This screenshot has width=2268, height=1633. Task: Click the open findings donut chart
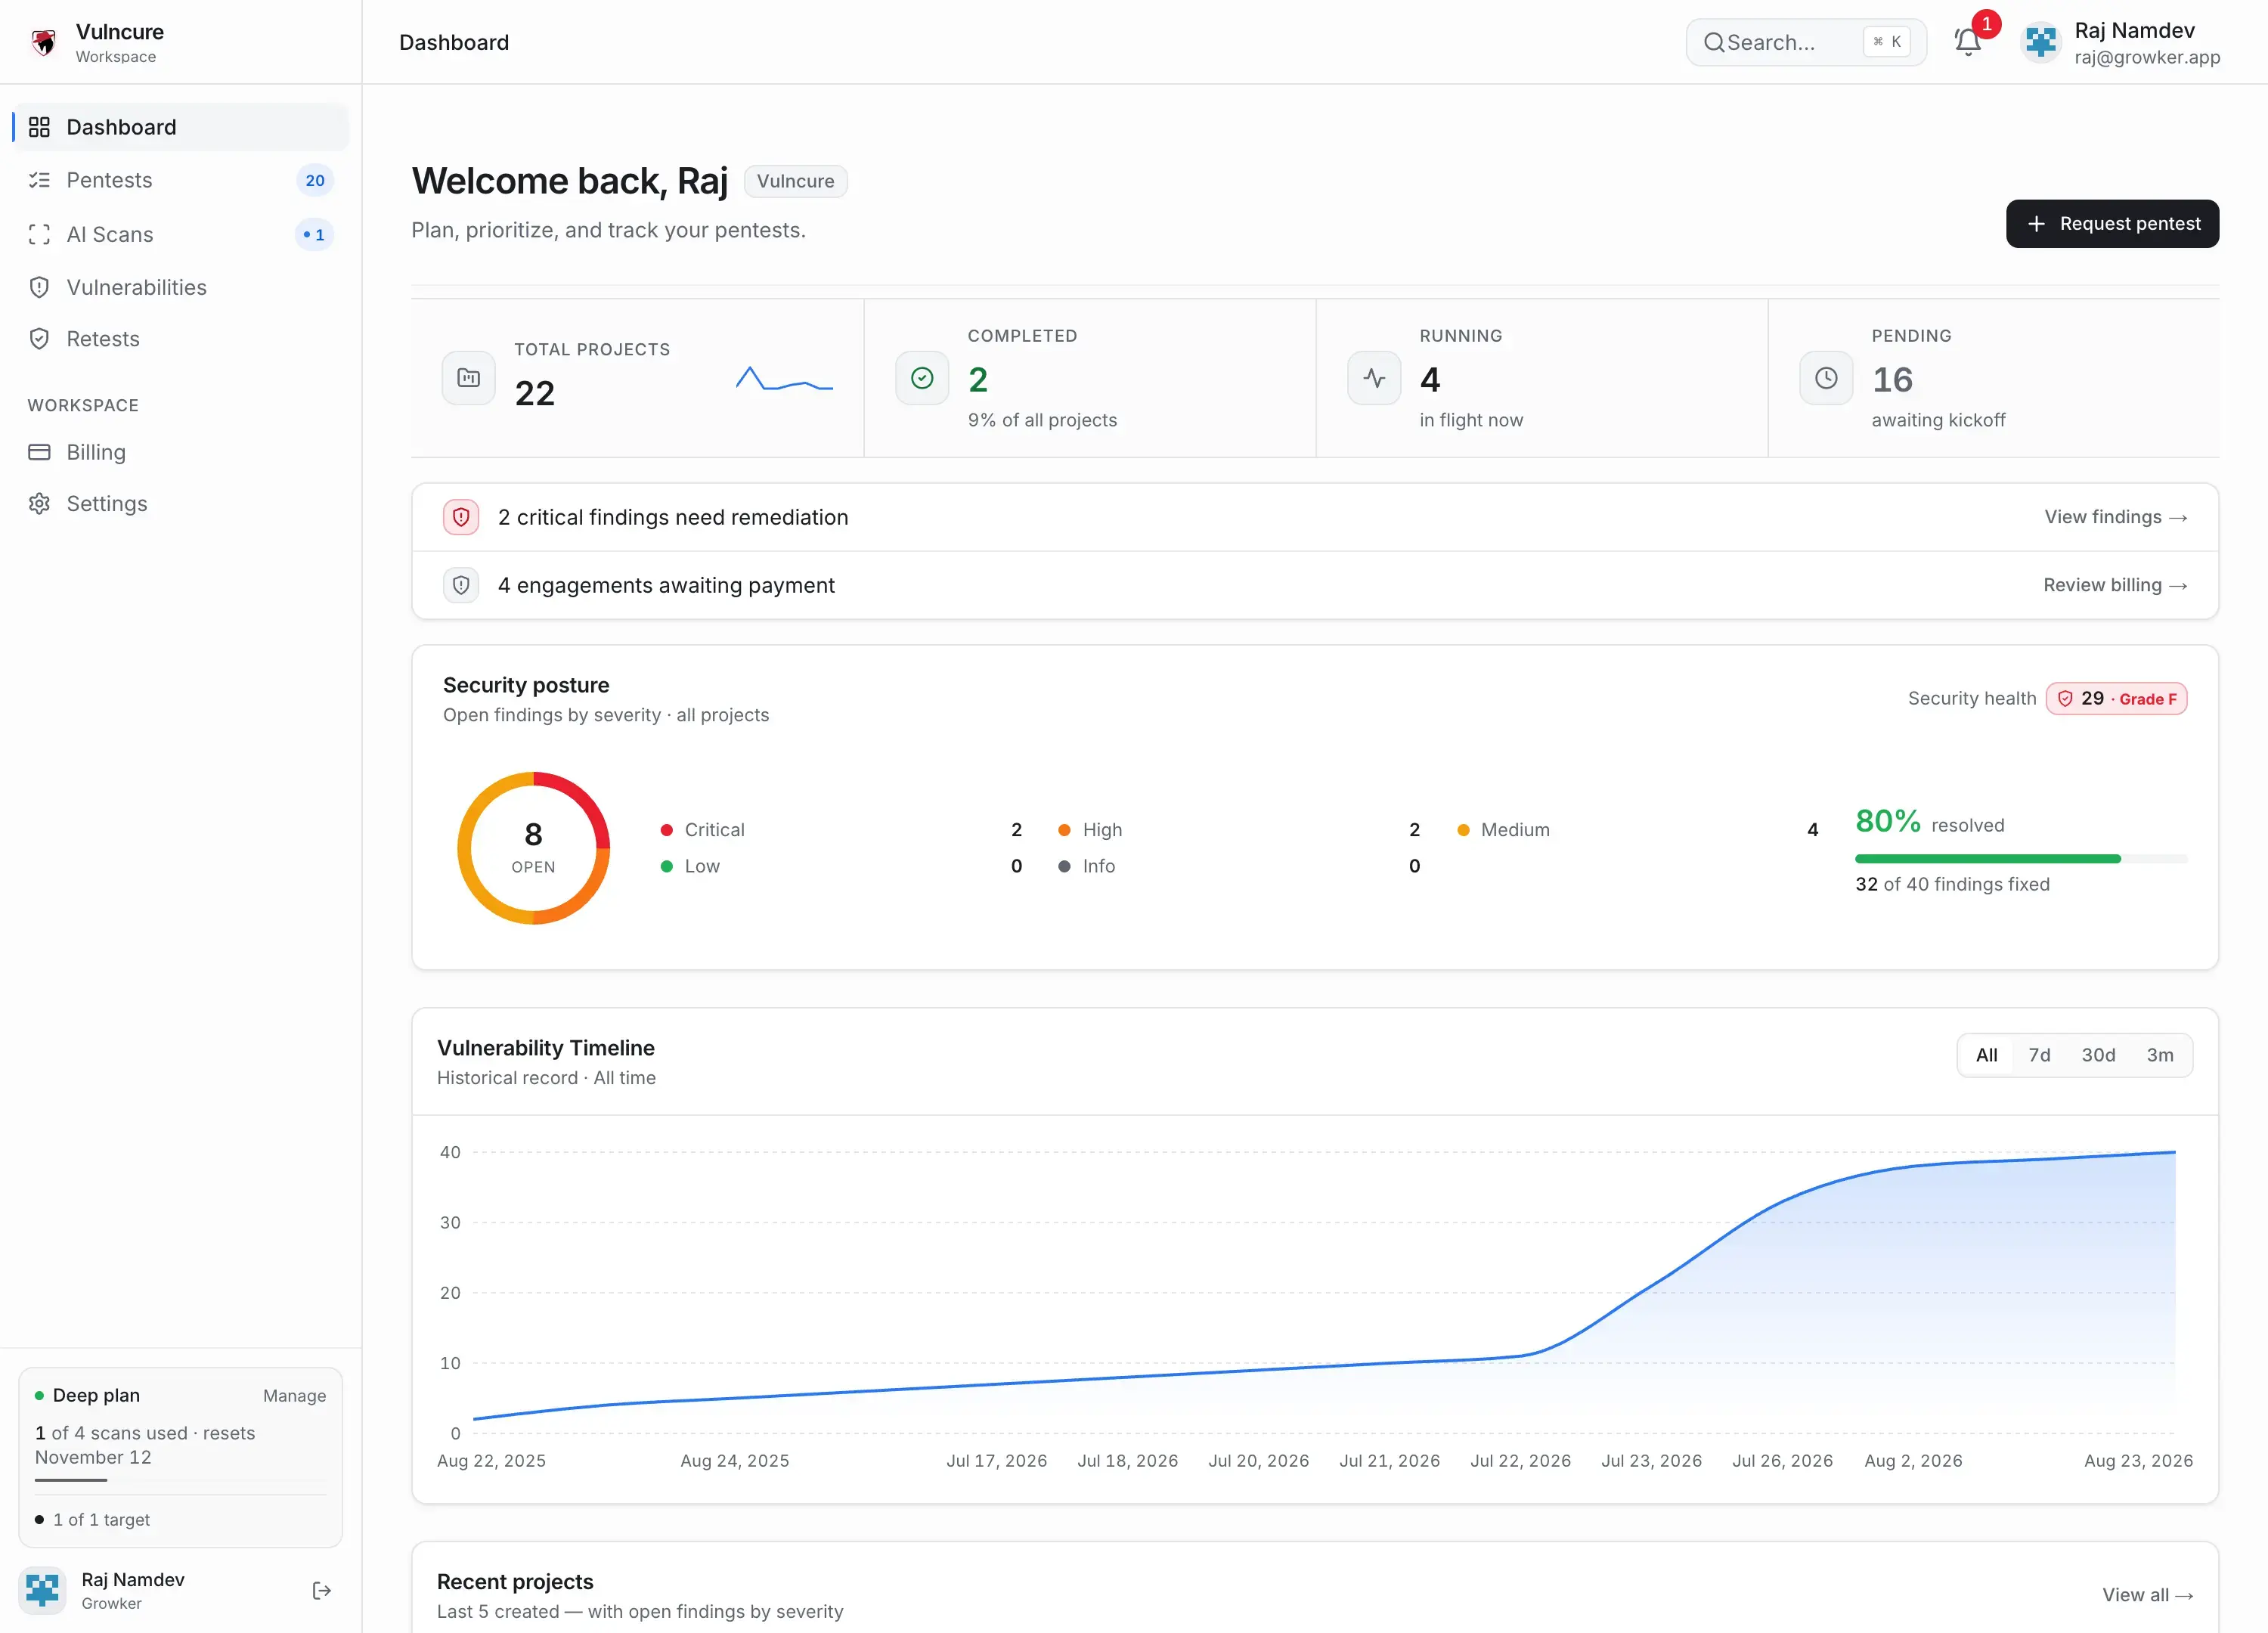point(534,848)
